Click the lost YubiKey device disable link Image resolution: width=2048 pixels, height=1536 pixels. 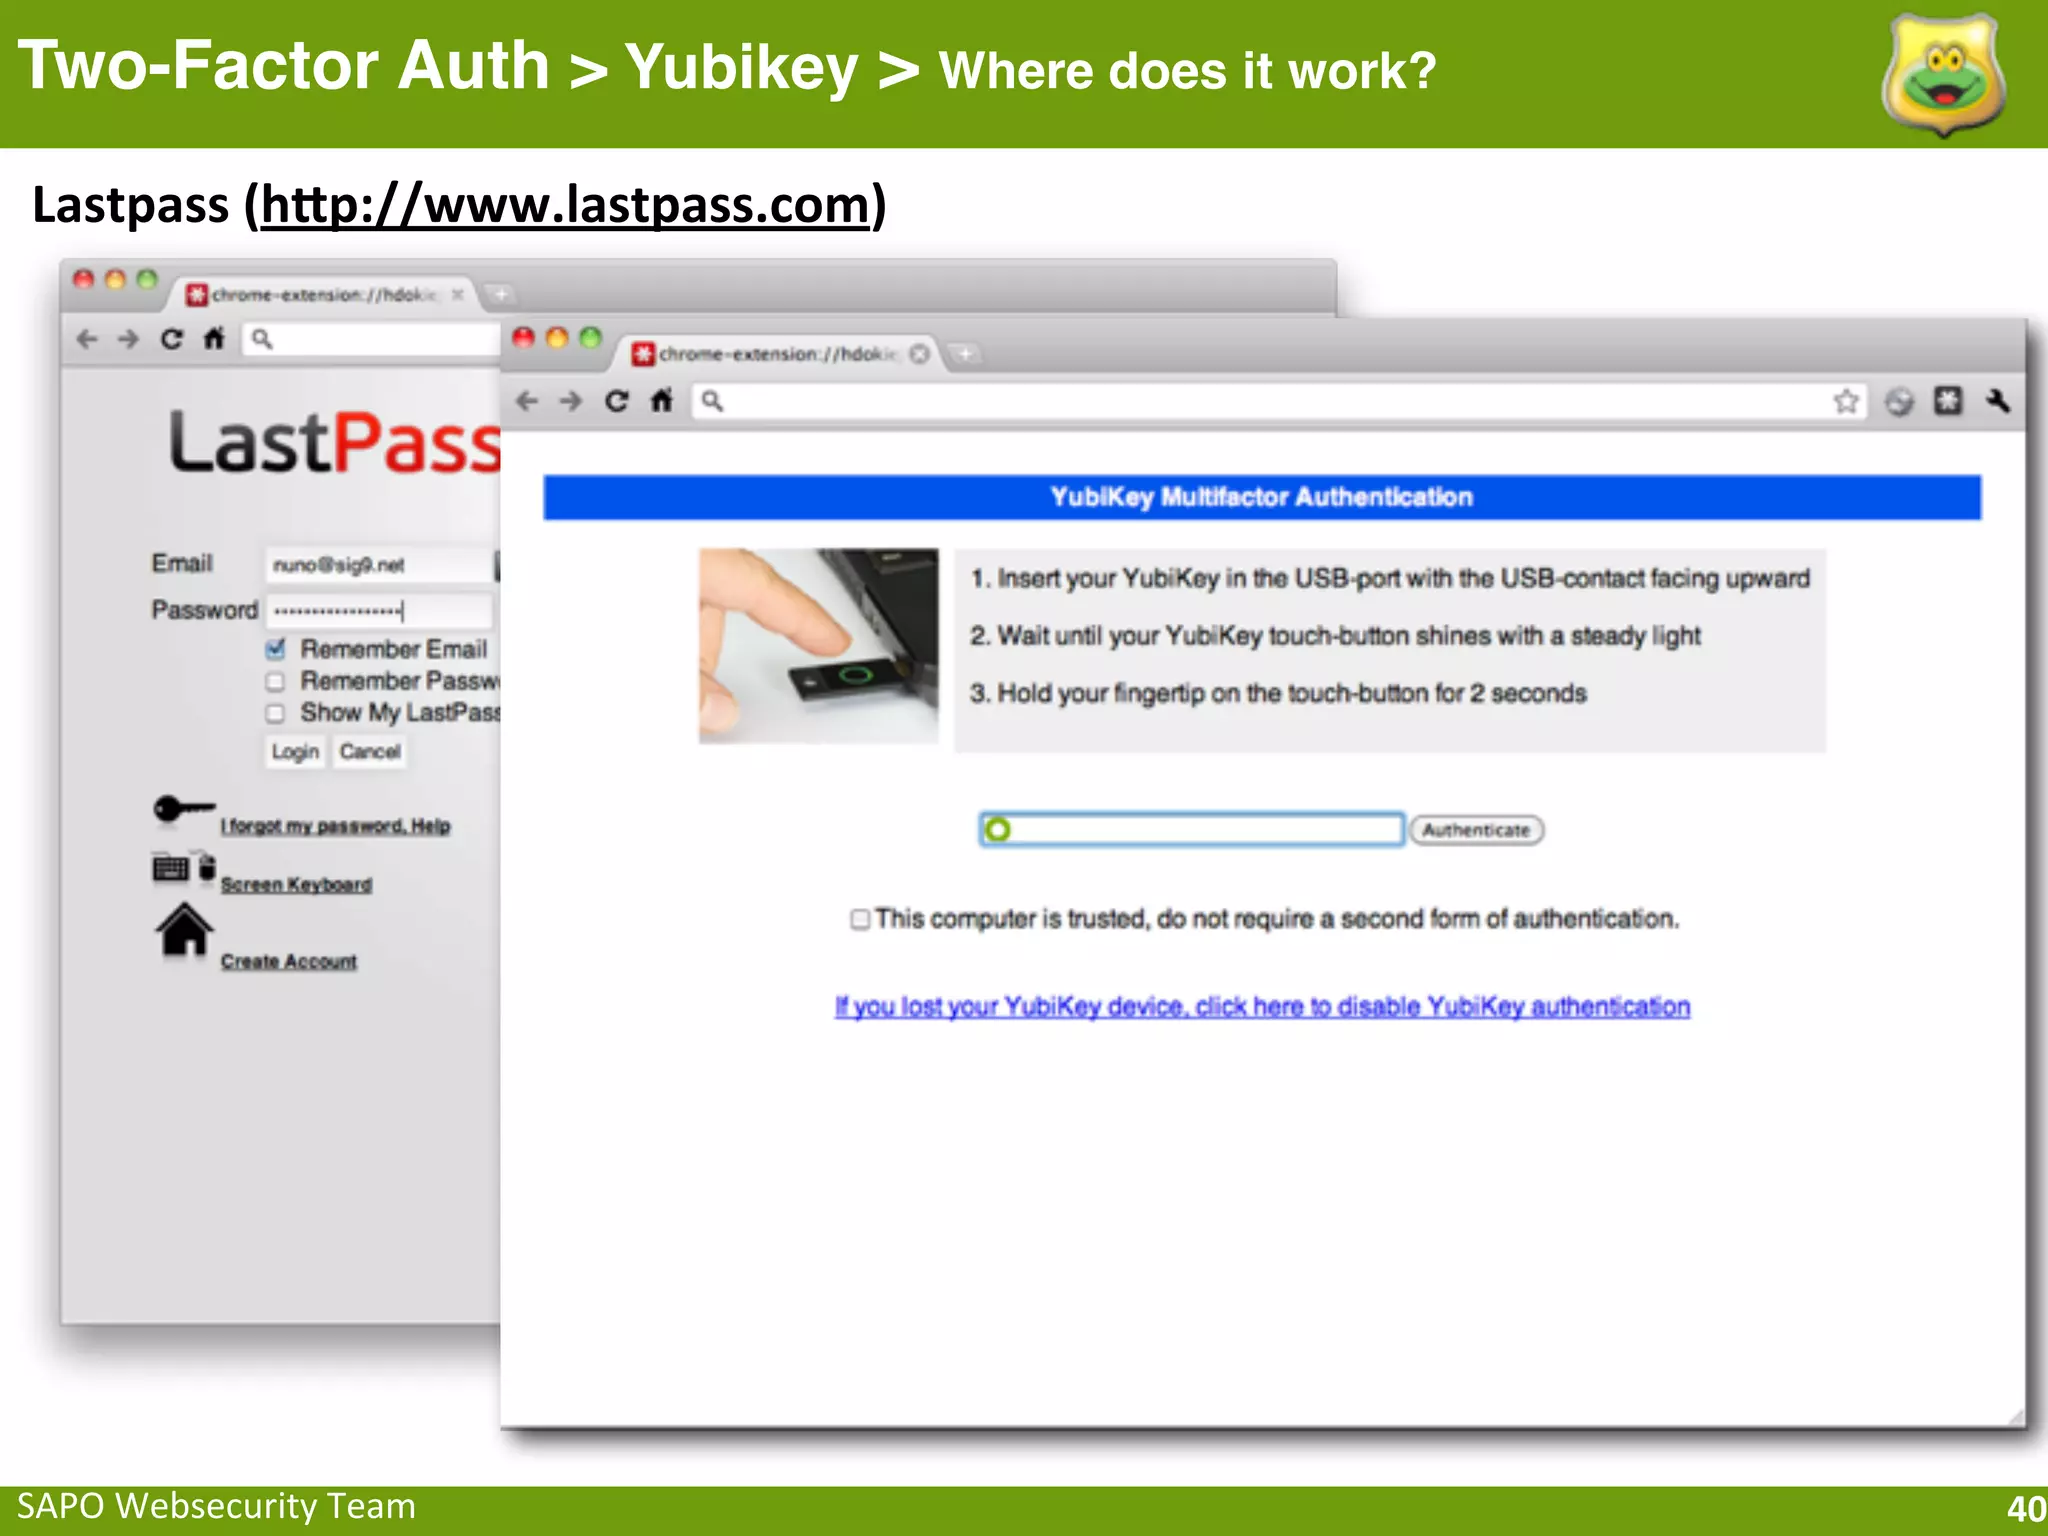click(1262, 1006)
